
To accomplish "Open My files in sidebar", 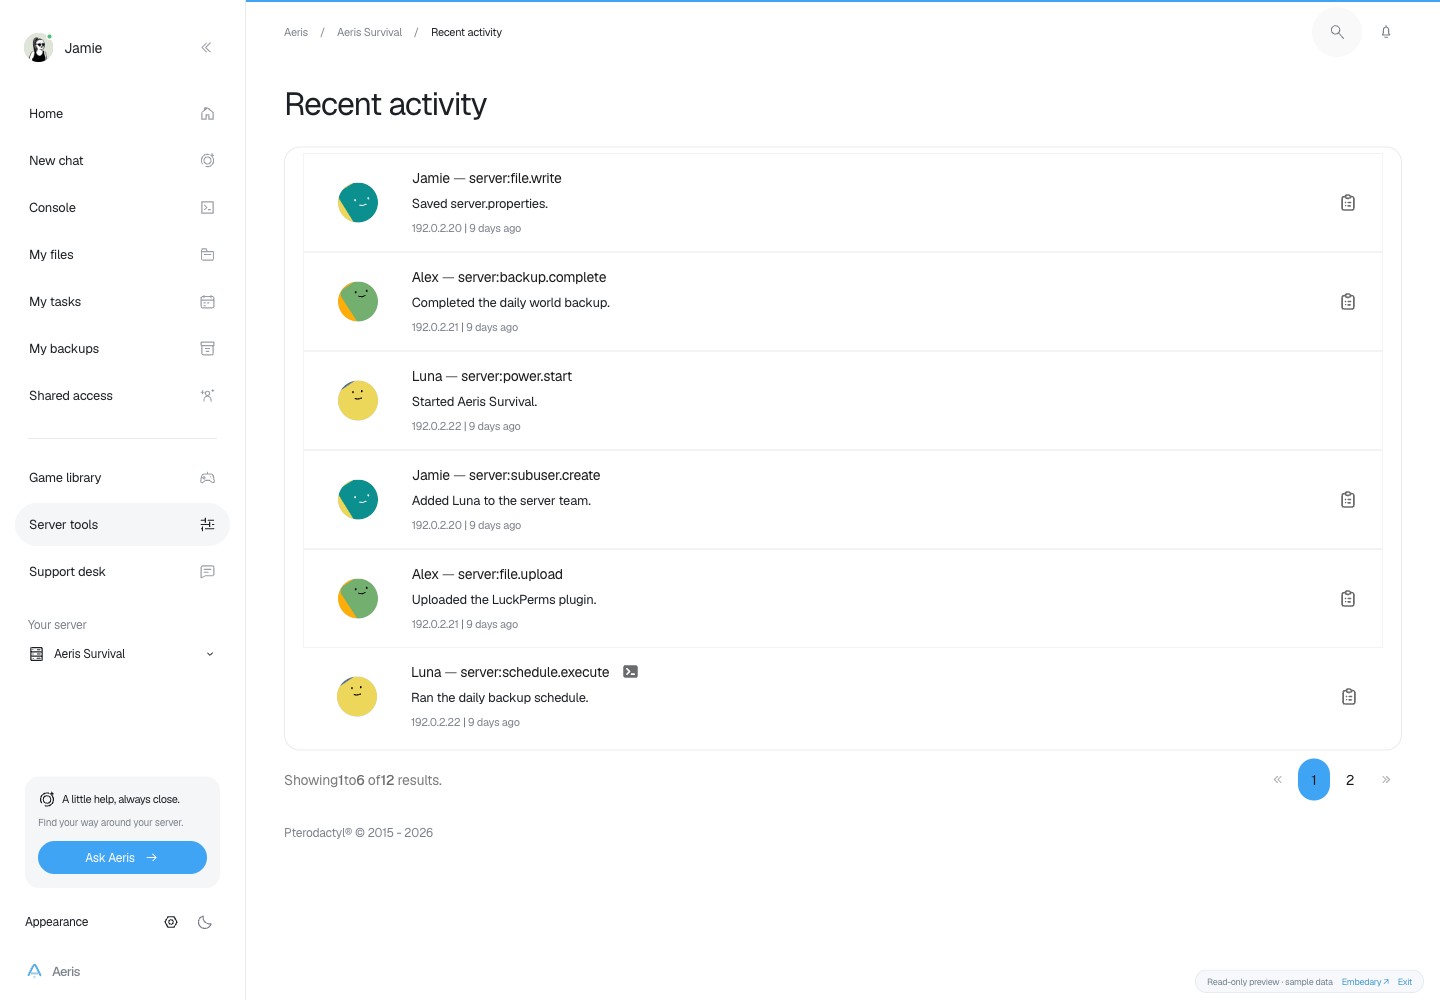I will (122, 255).
